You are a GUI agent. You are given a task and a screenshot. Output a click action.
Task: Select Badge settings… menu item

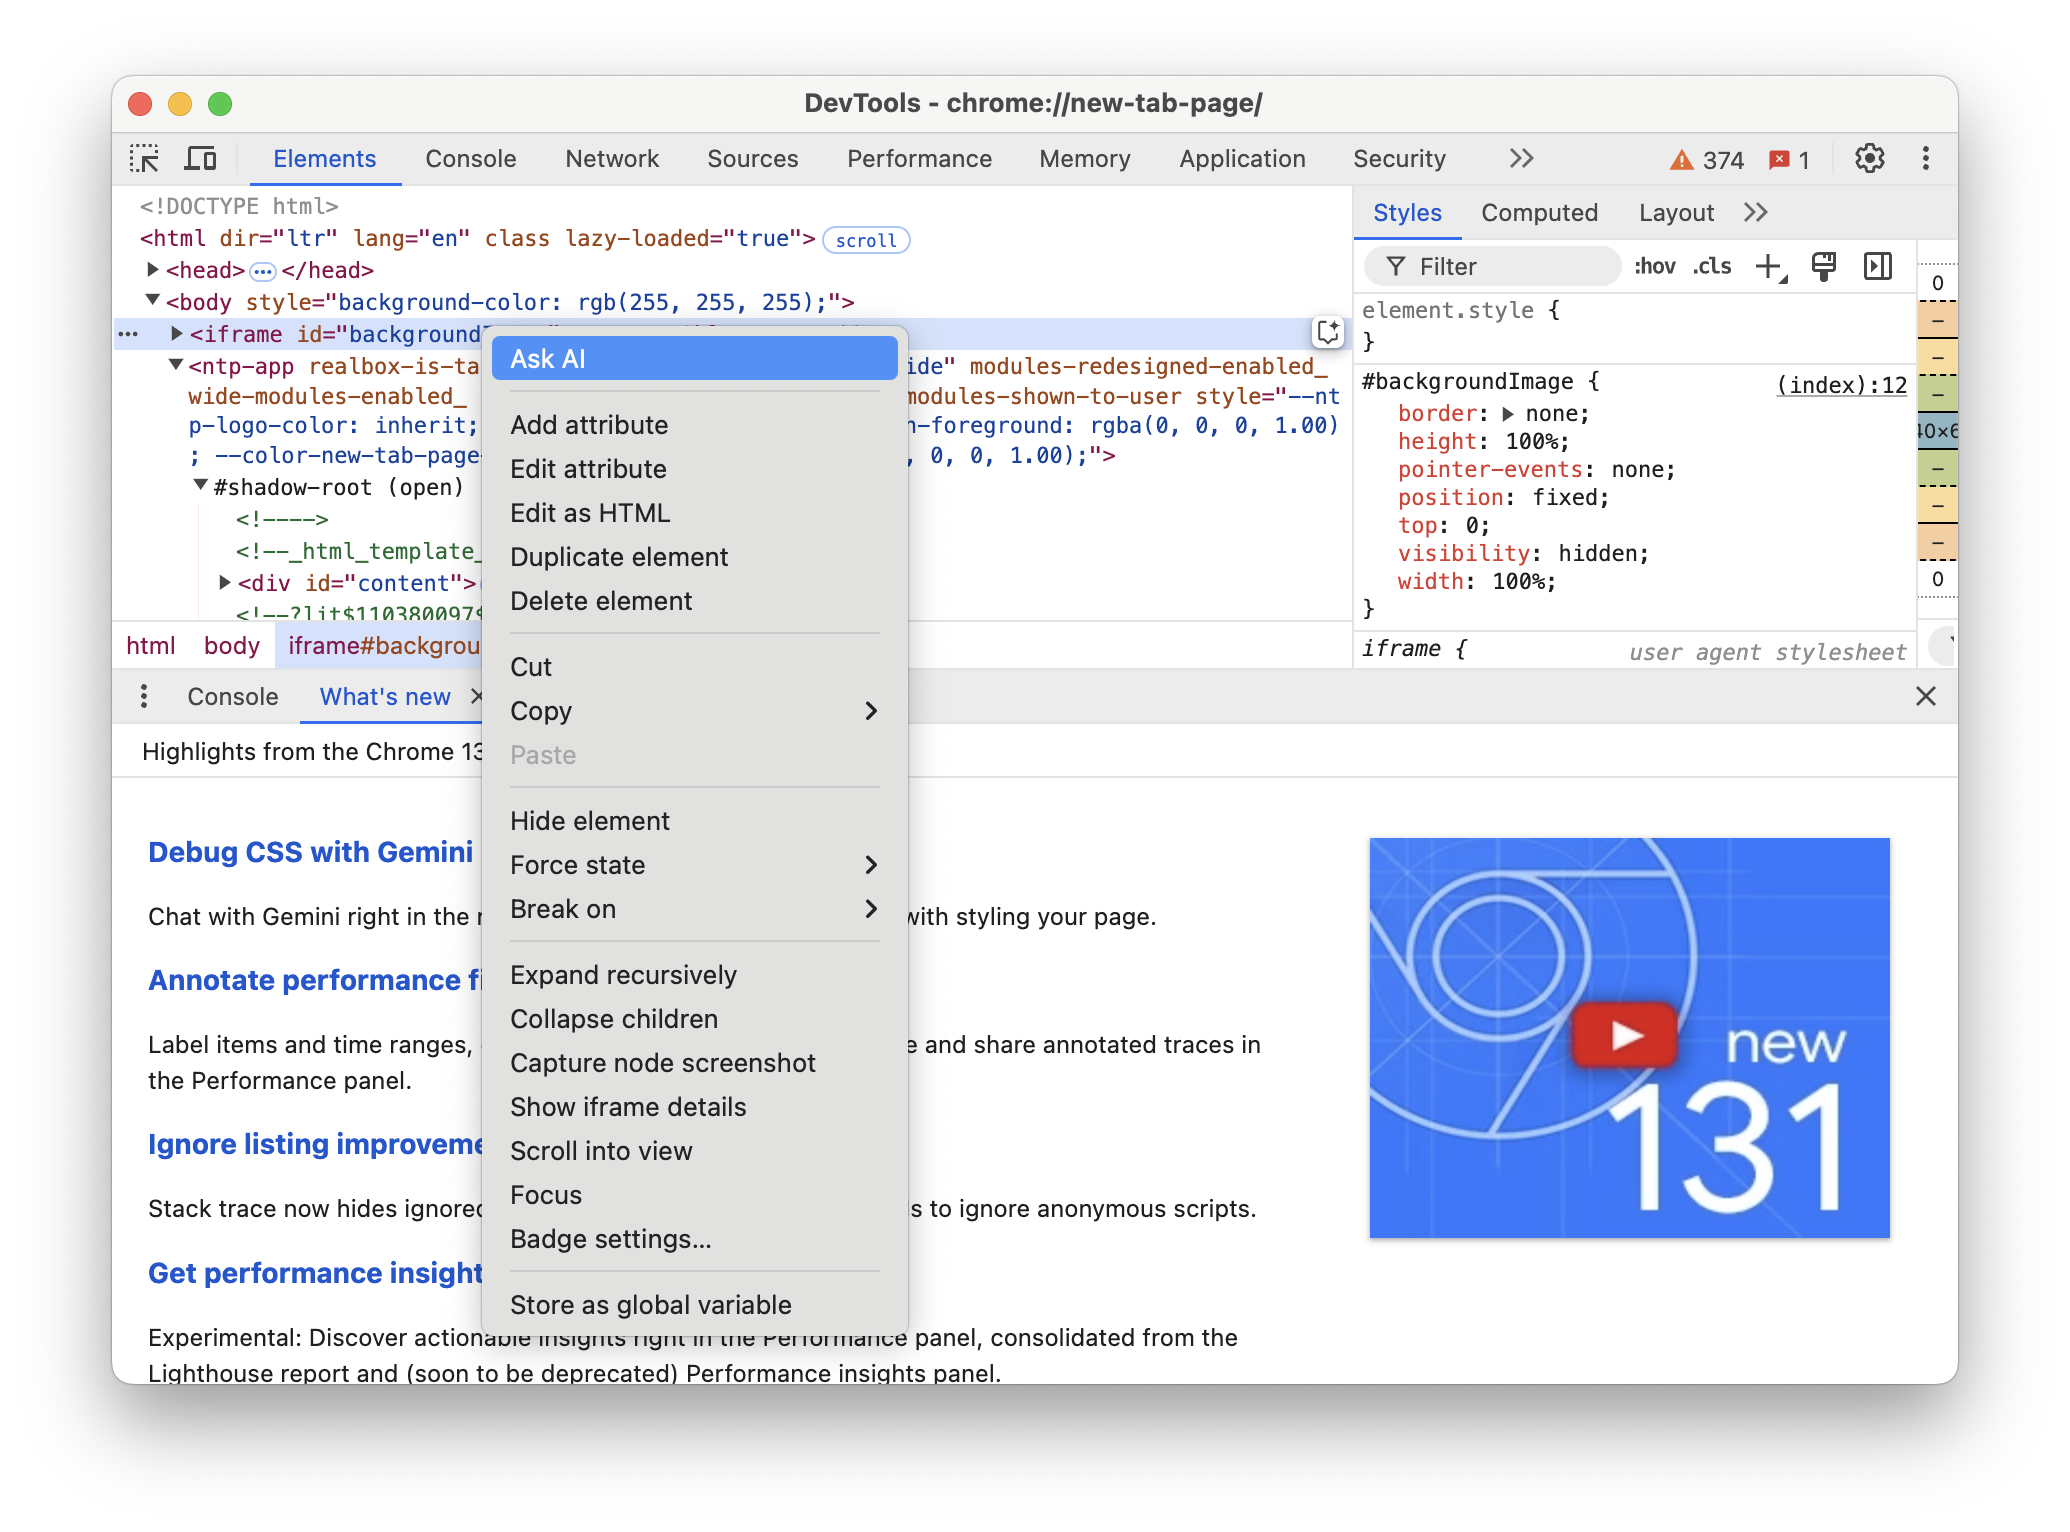pyautogui.click(x=694, y=1239)
